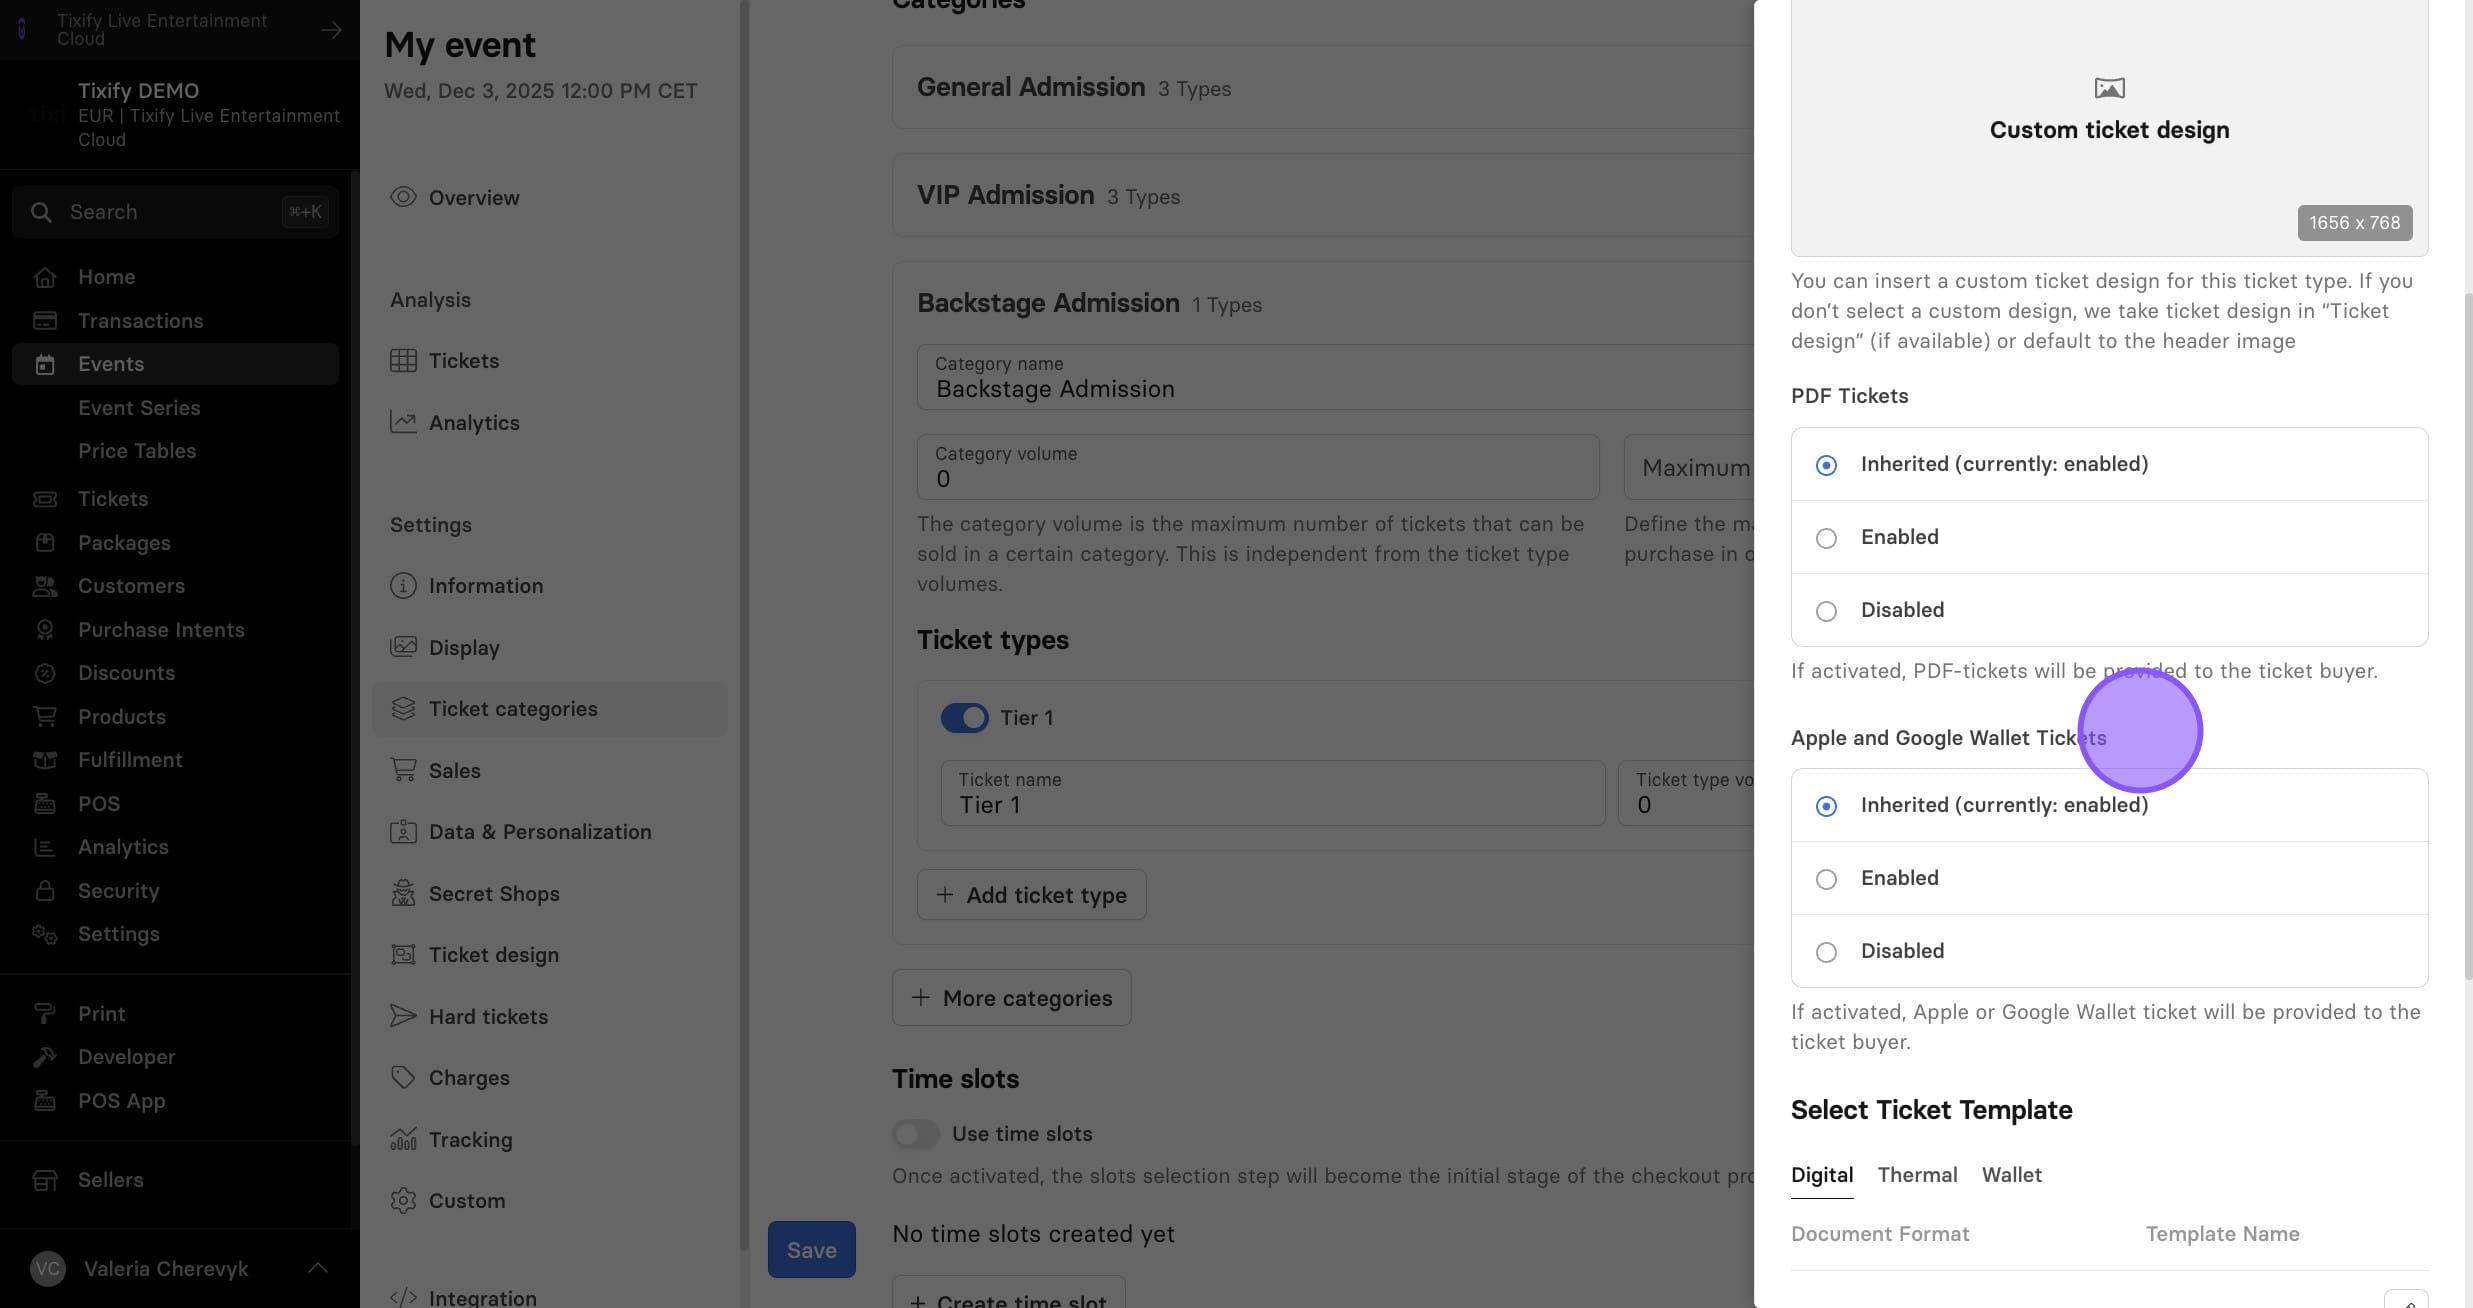
Task: Click the arrow next to Tixify Live Entertainment Cloud
Action: (x=331, y=30)
